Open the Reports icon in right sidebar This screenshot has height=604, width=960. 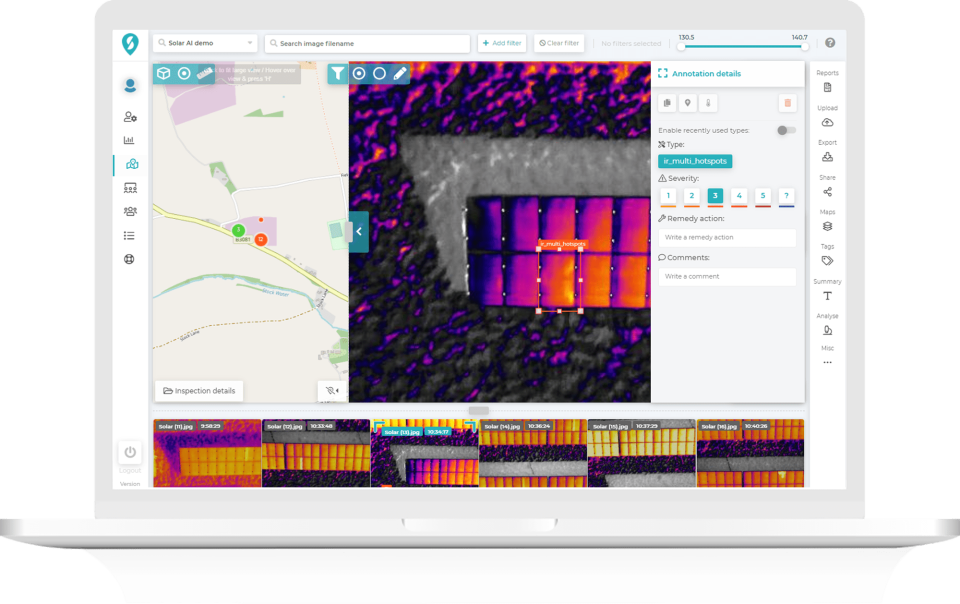point(827,88)
